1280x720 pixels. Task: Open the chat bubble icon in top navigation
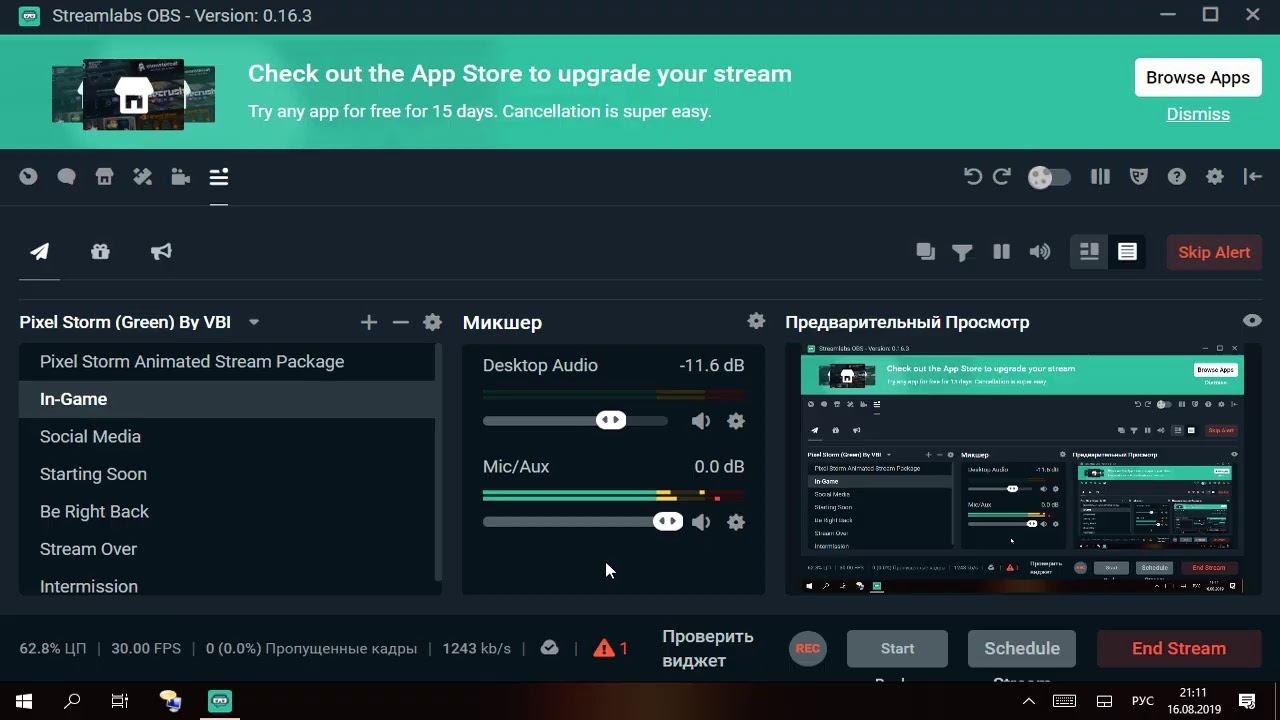pos(66,177)
